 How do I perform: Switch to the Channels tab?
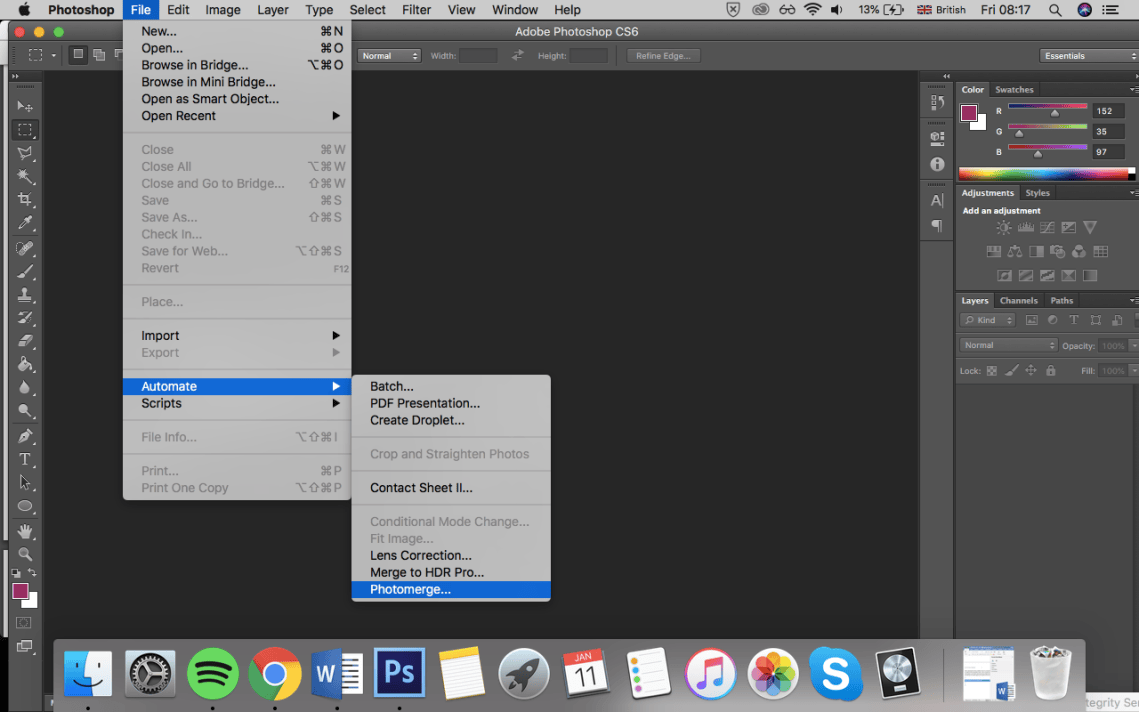click(x=1018, y=300)
